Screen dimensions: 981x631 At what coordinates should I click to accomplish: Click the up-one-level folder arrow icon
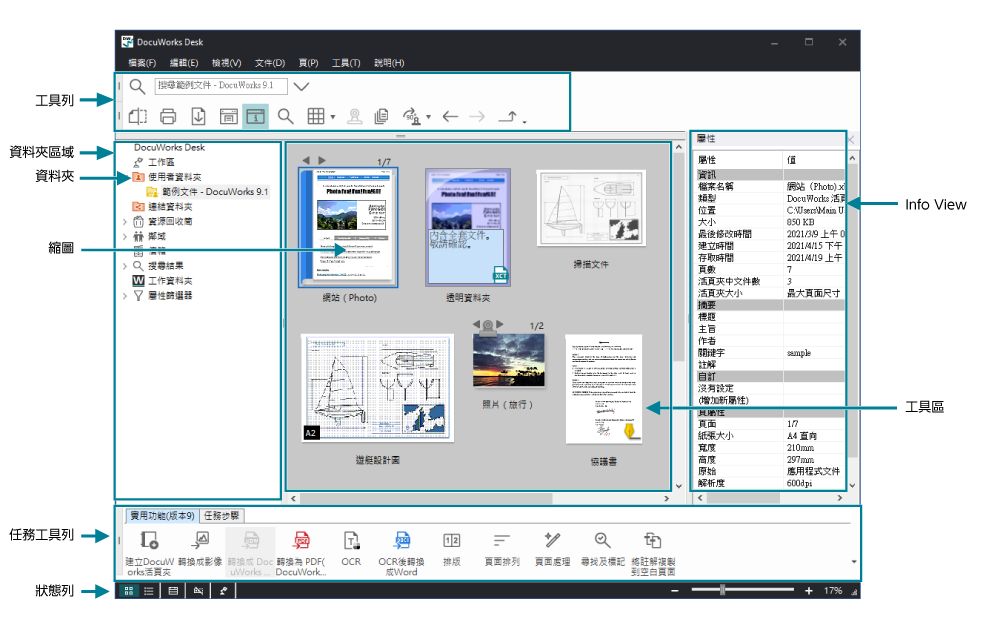(x=509, y=116)
